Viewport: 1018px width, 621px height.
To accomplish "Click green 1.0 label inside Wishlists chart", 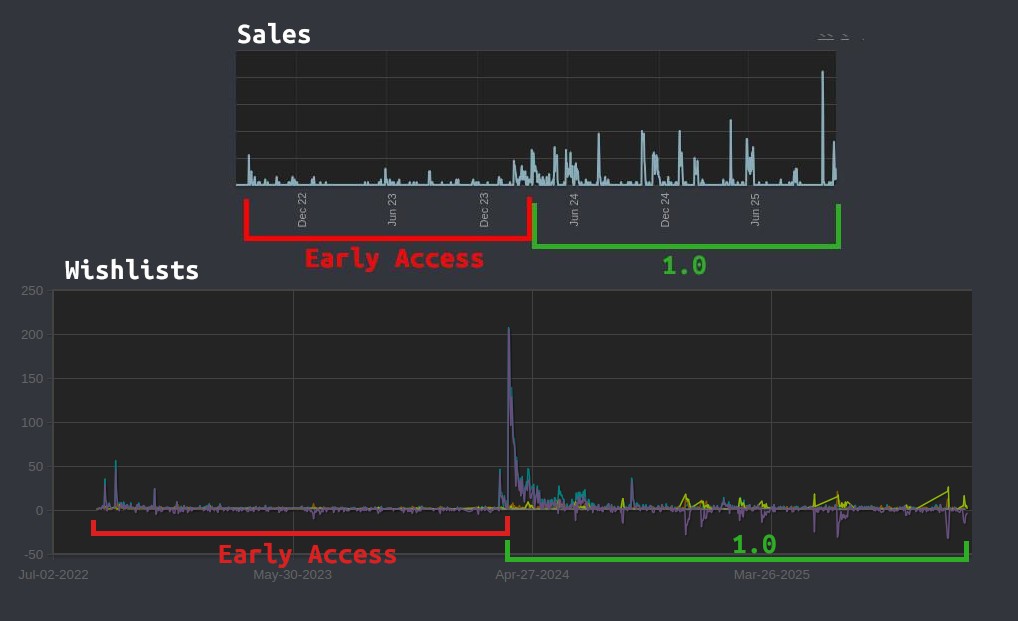I will click(754, 545).
